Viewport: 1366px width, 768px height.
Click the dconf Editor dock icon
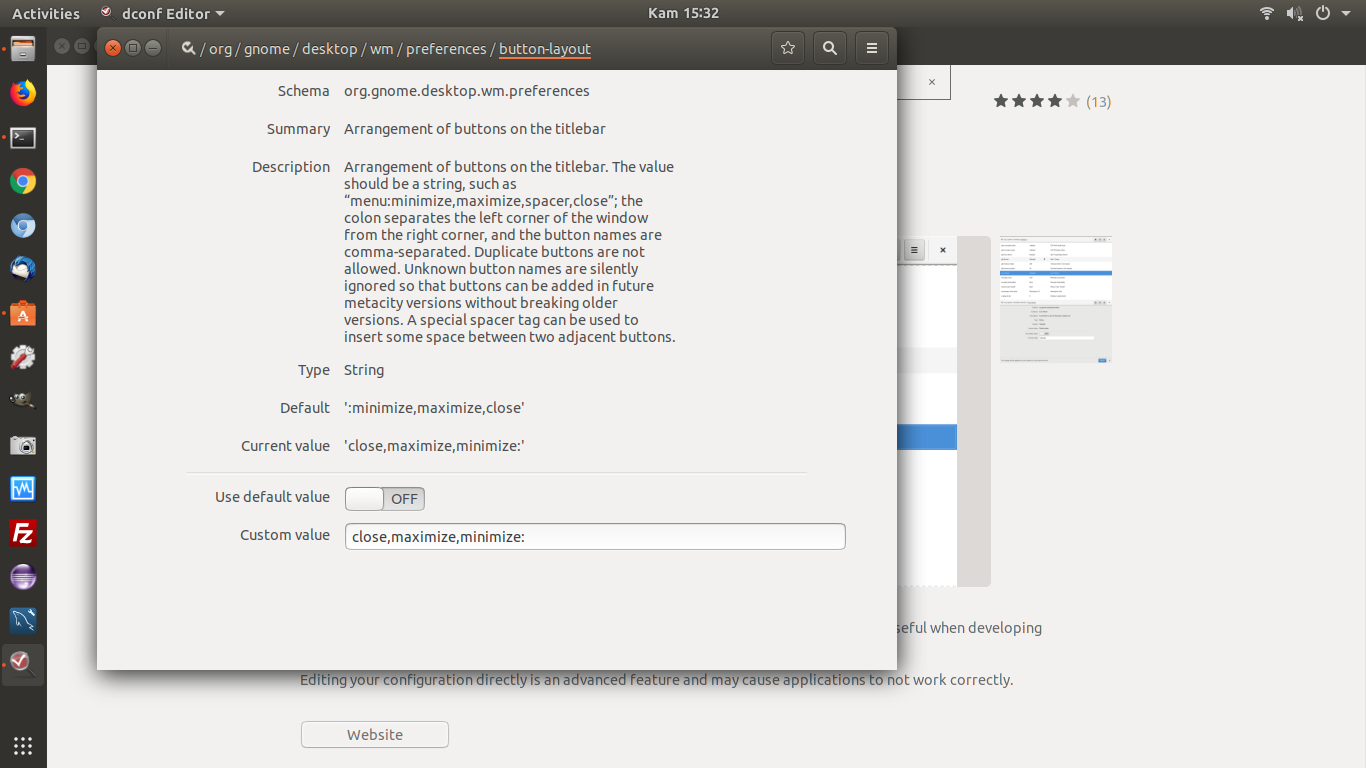click(23, 665)
